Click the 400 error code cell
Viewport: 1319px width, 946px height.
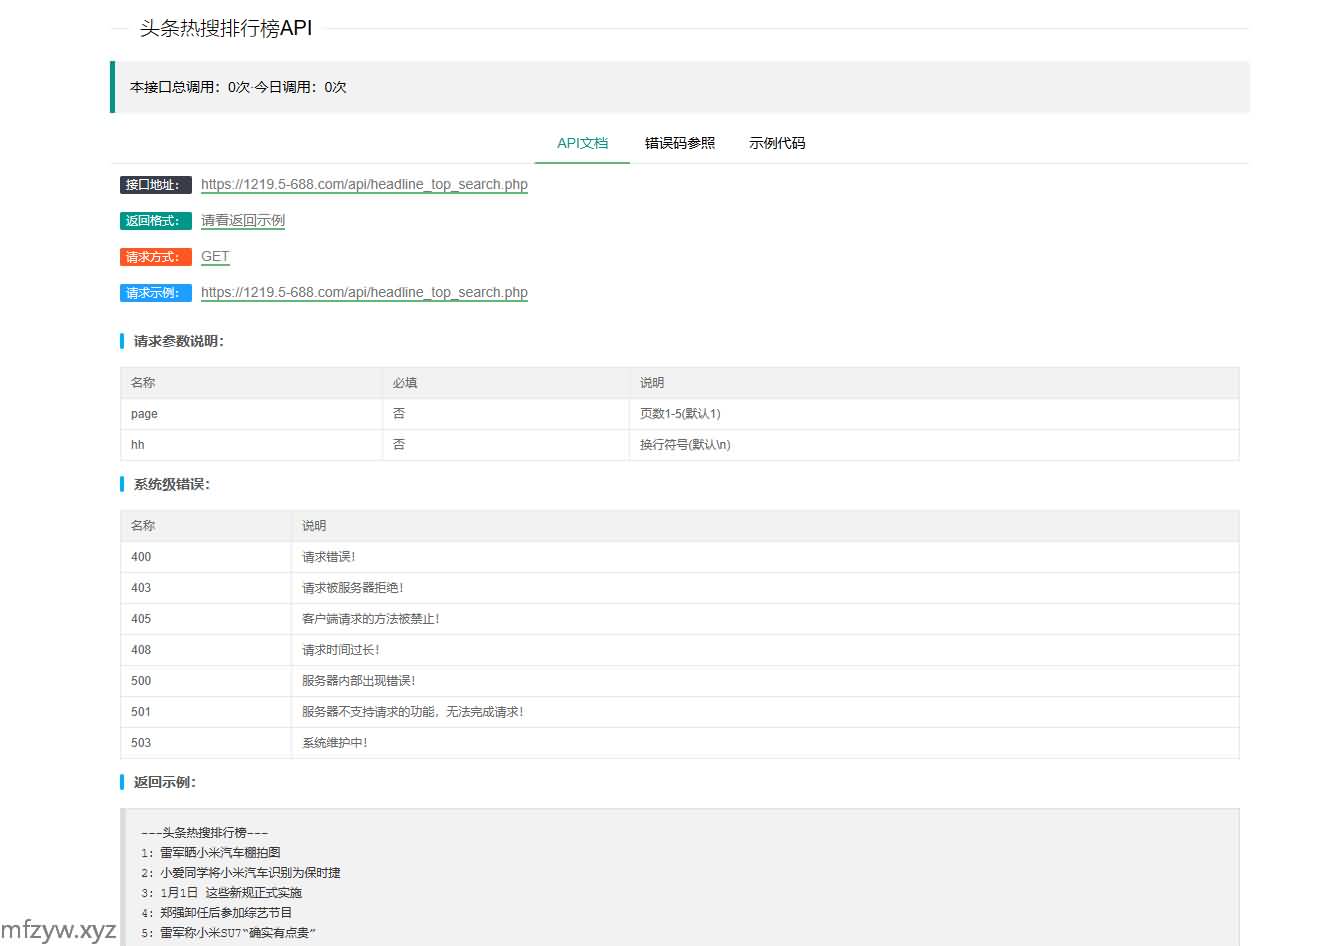(x=141, y=557)
